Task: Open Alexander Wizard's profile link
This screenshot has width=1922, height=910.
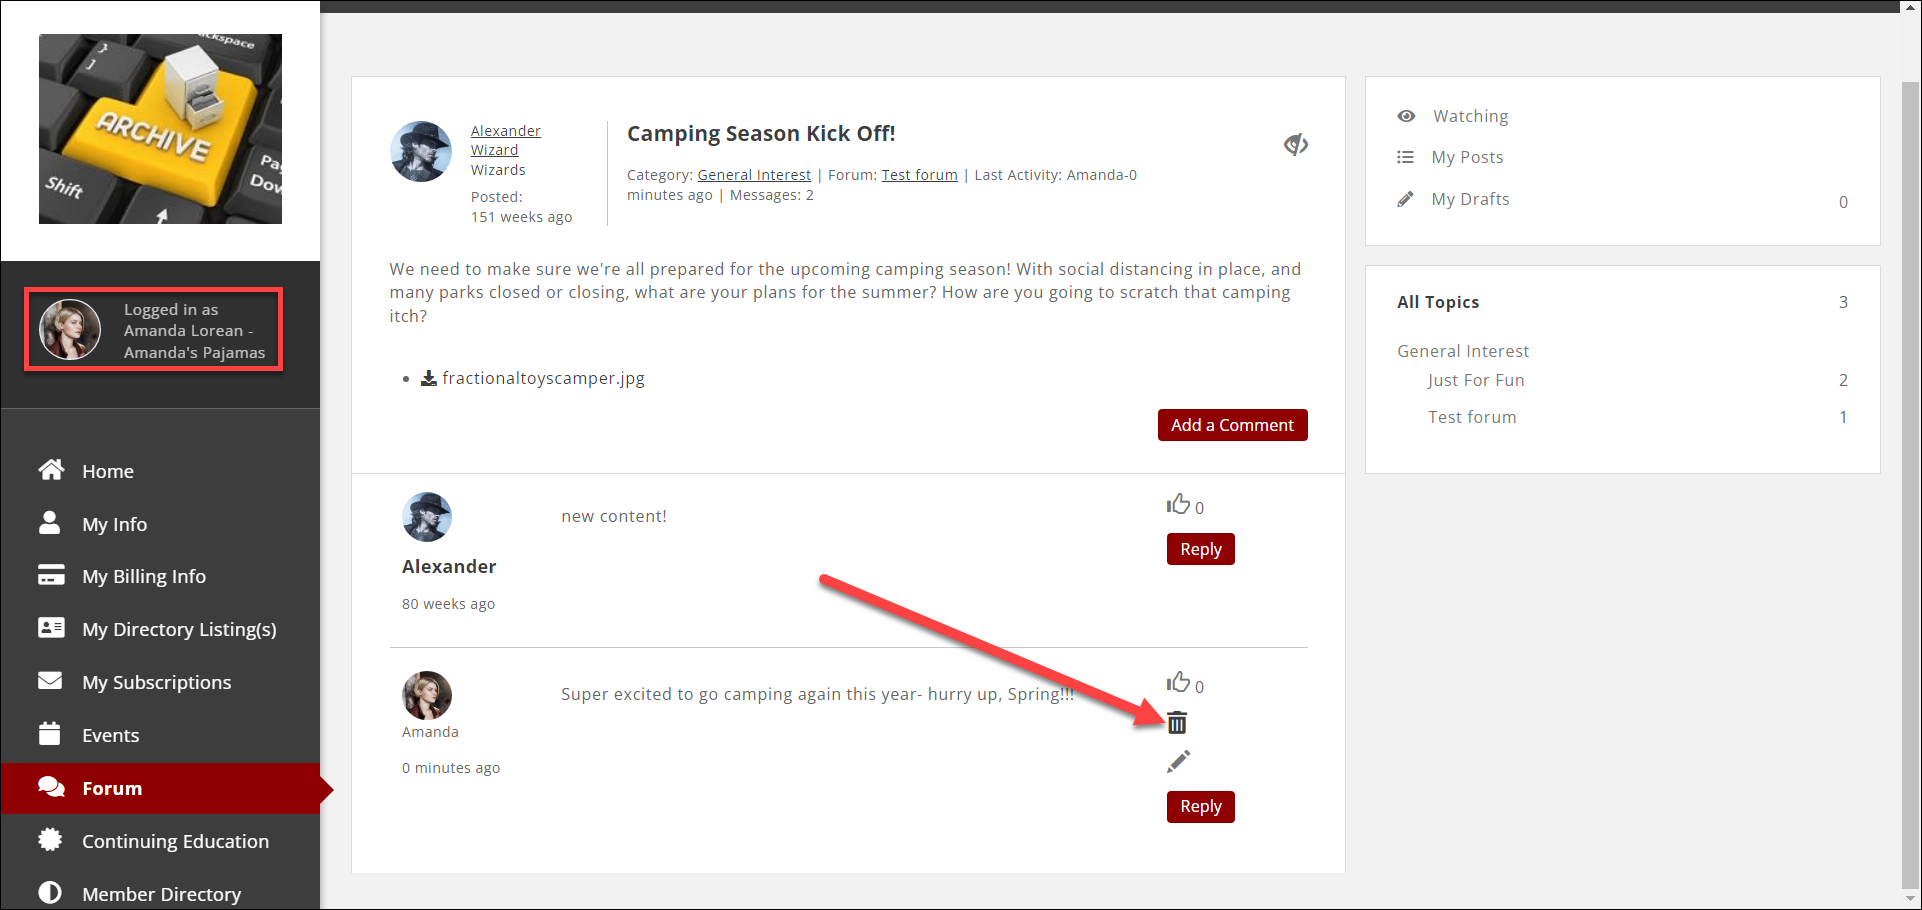Action: (505, 140)
